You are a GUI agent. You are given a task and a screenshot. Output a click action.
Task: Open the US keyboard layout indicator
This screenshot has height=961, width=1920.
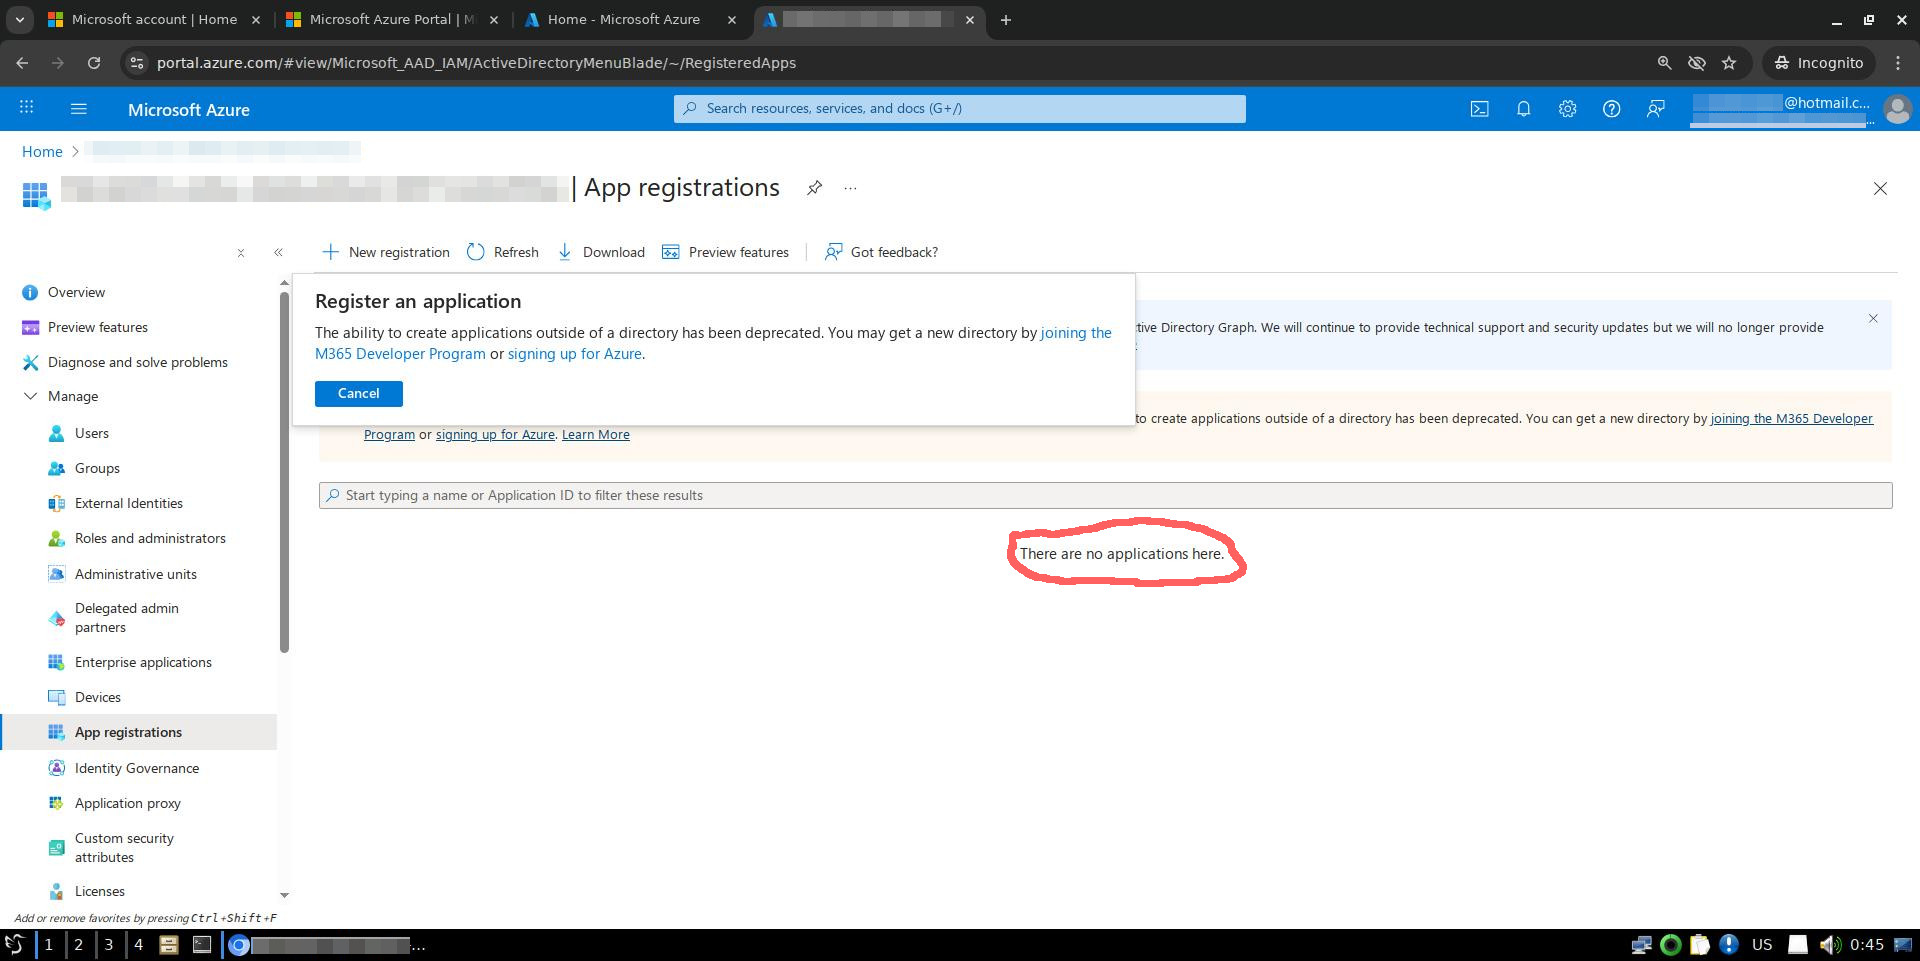(x=1762, y=944)
